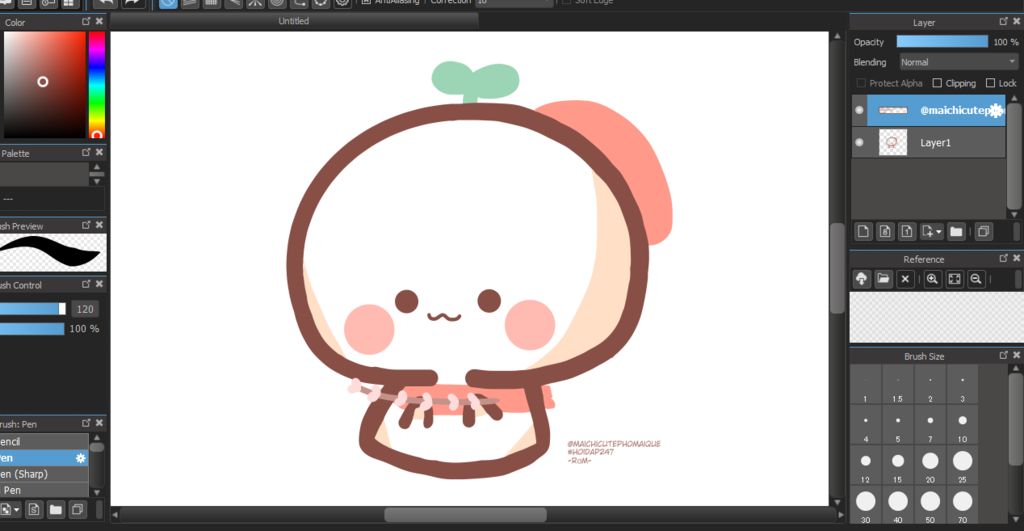Image resolution: width=1024 pixels, height=531 pixels.
Task: Select Layer1 in layer list
Action: (936, 142)
